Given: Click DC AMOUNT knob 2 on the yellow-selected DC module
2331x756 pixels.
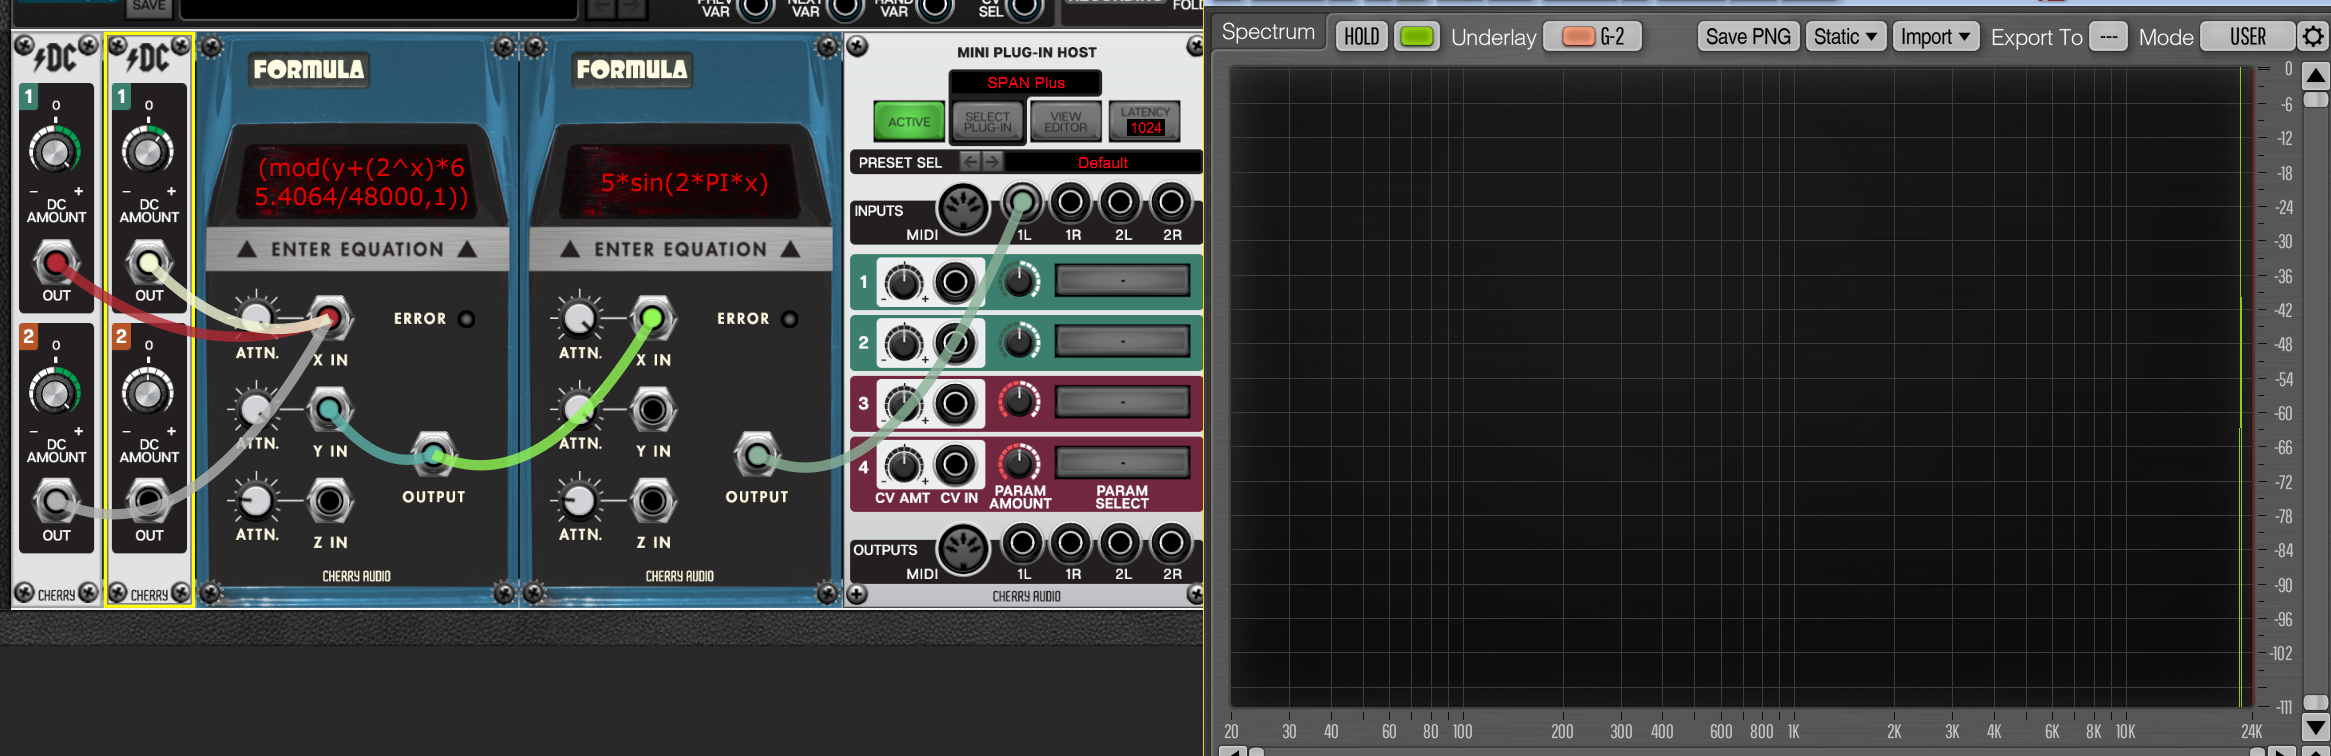Looking at the screenshot, I should [147, 392].
